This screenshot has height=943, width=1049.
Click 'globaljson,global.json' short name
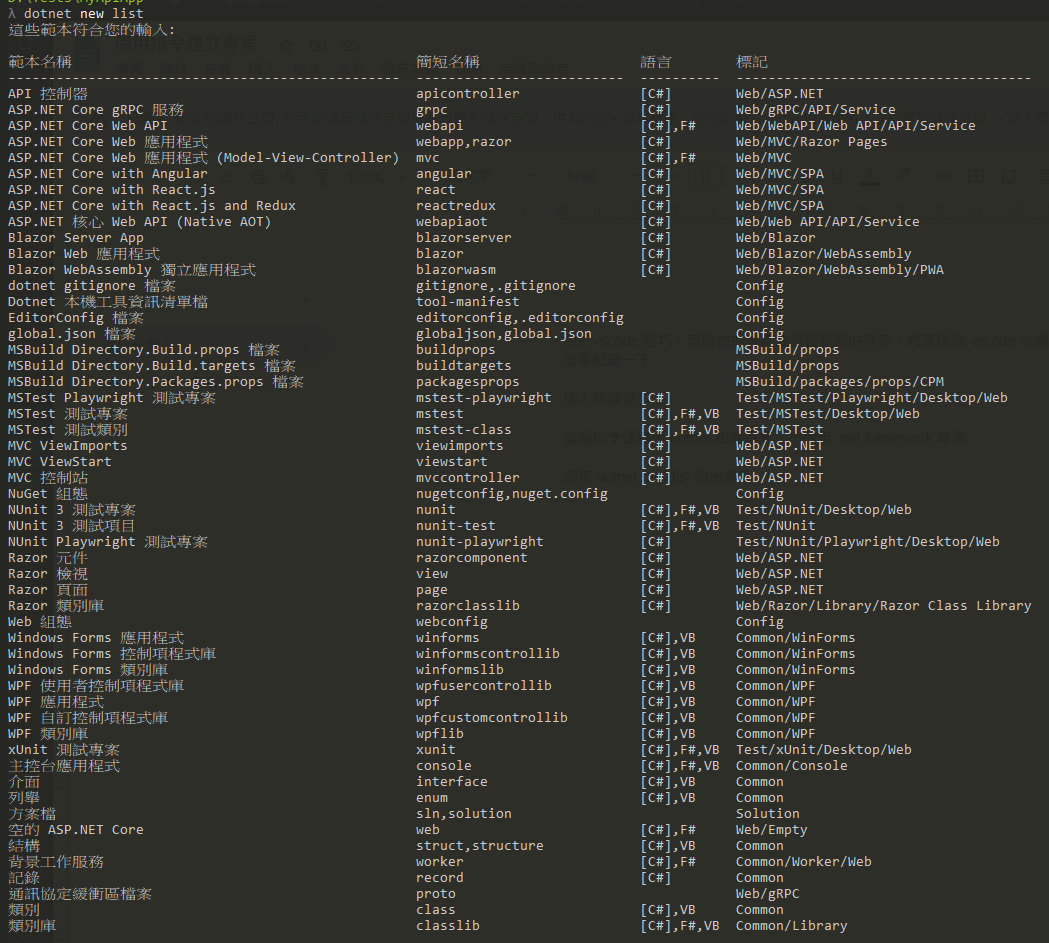504,334
